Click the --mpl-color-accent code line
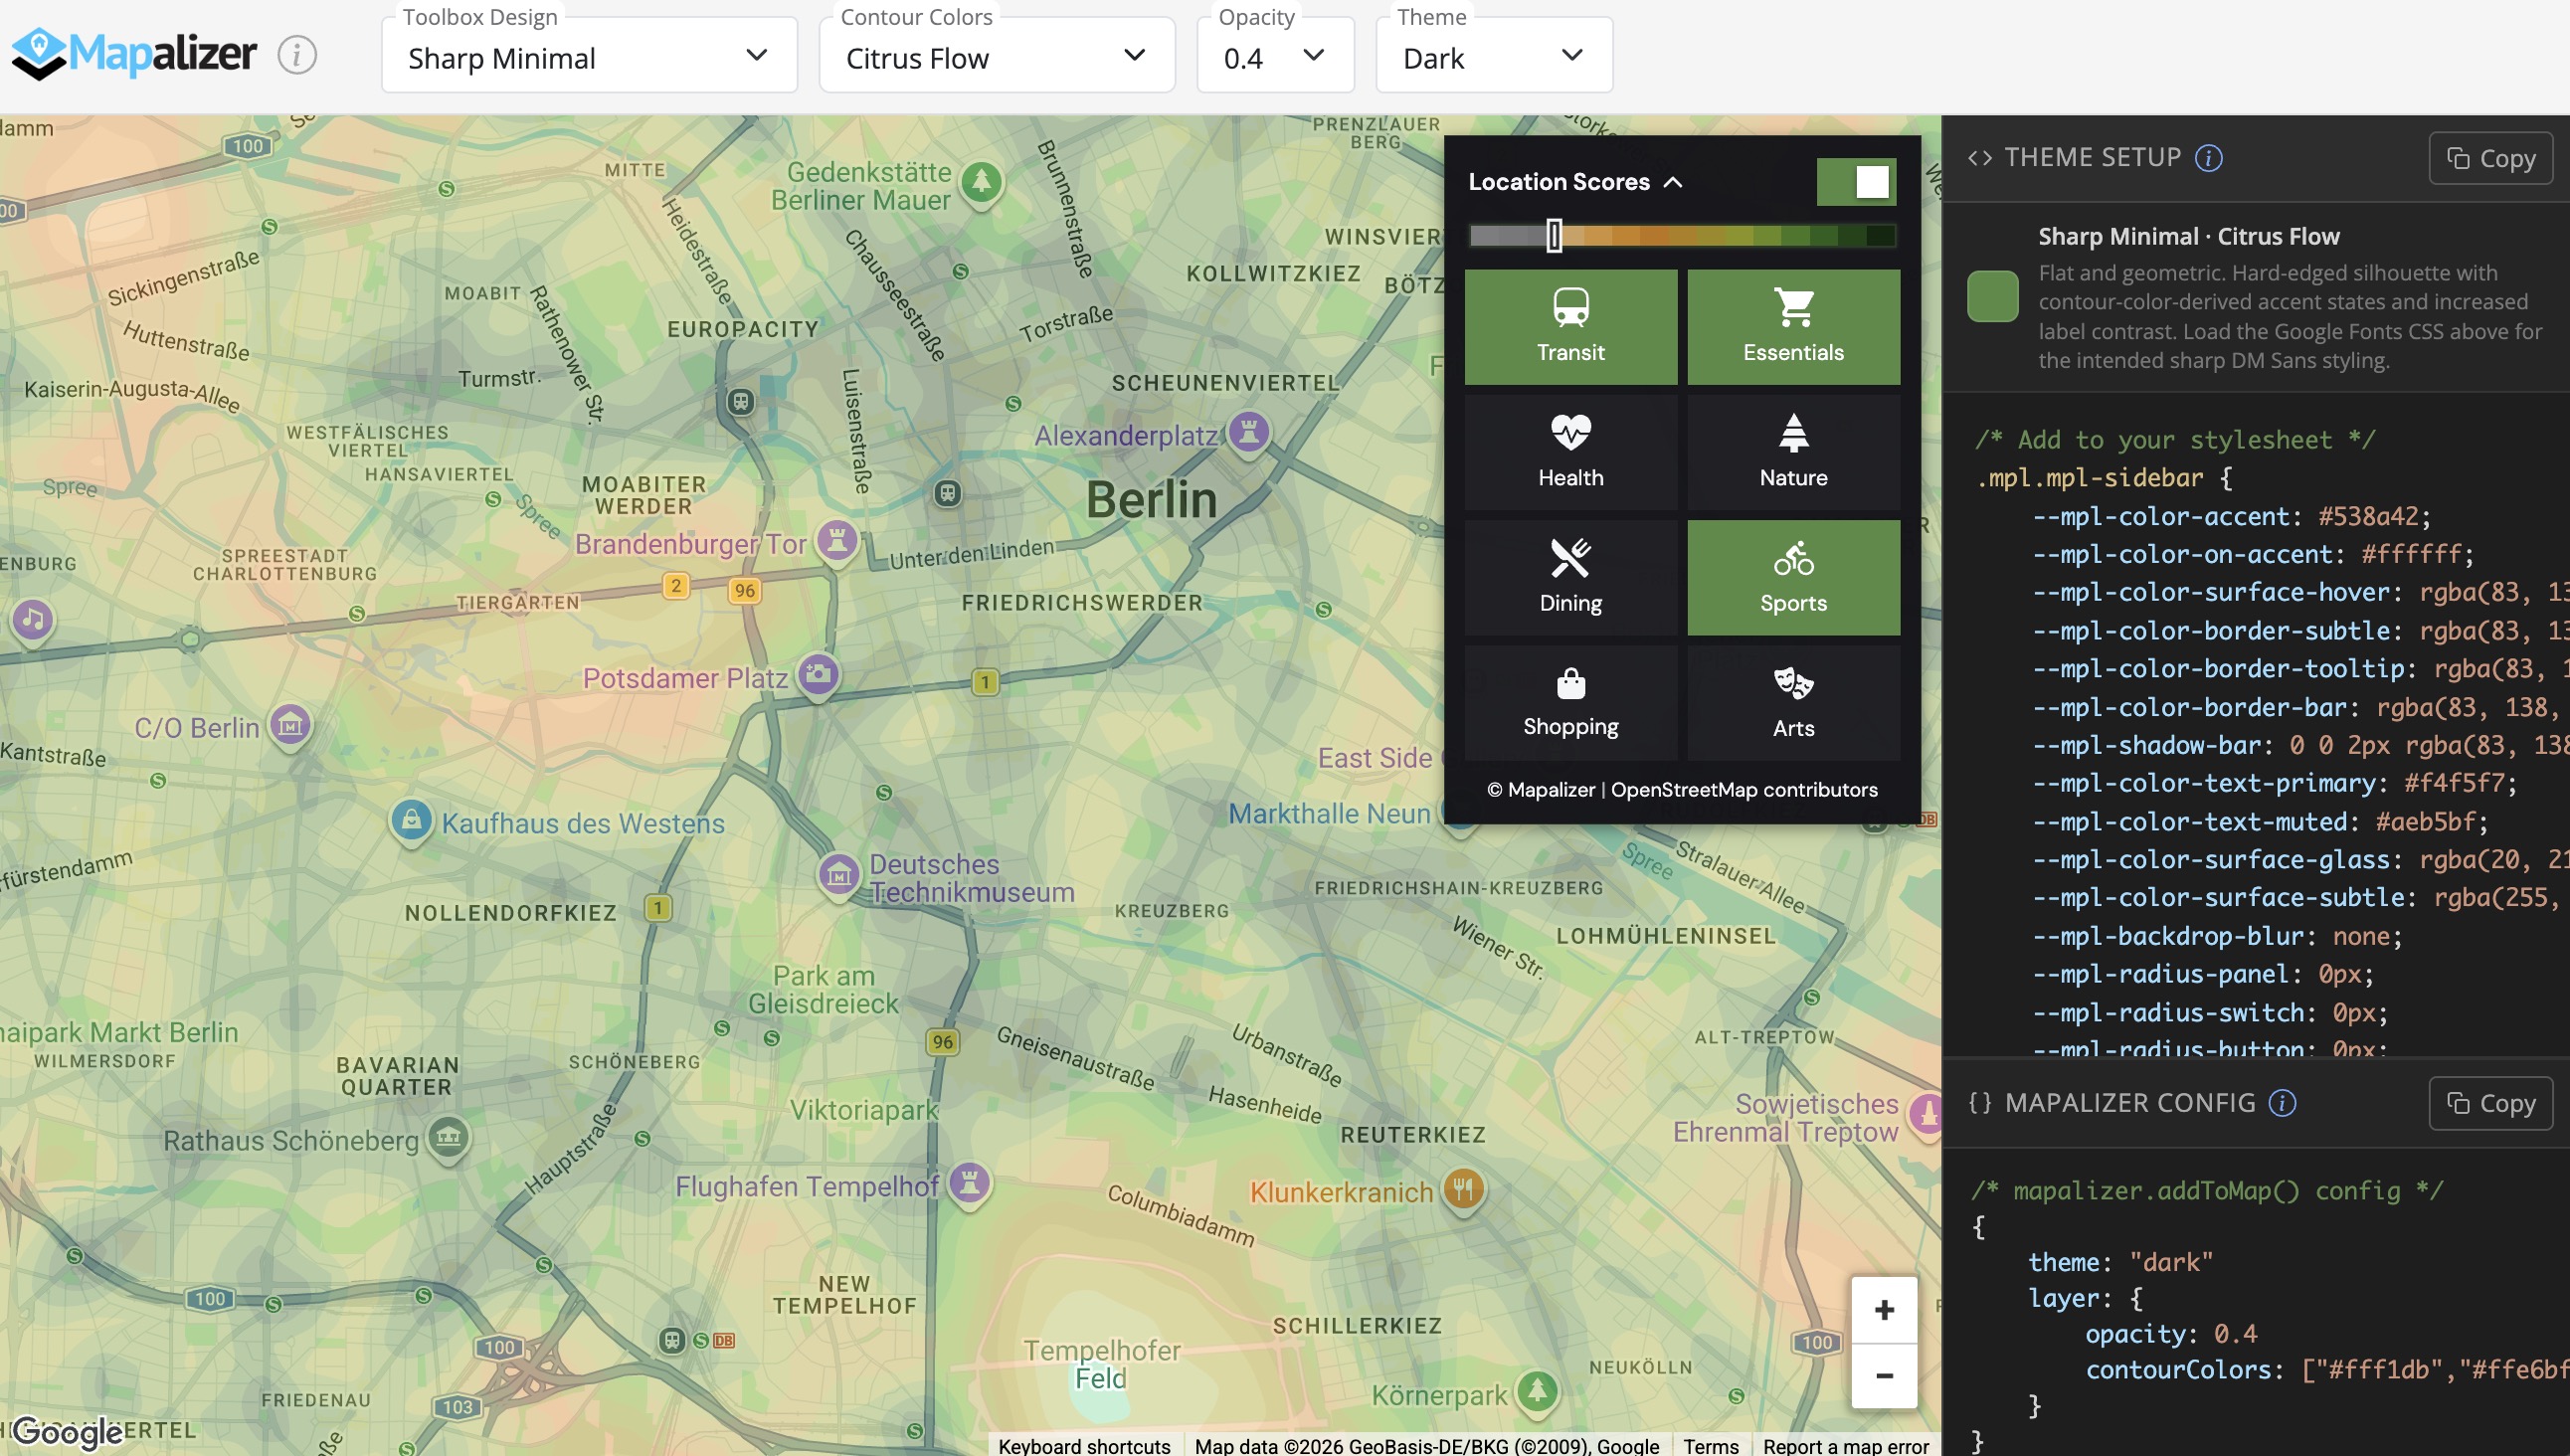2570x1456 pixels. pyautogui.click(x=2231, y=517)
